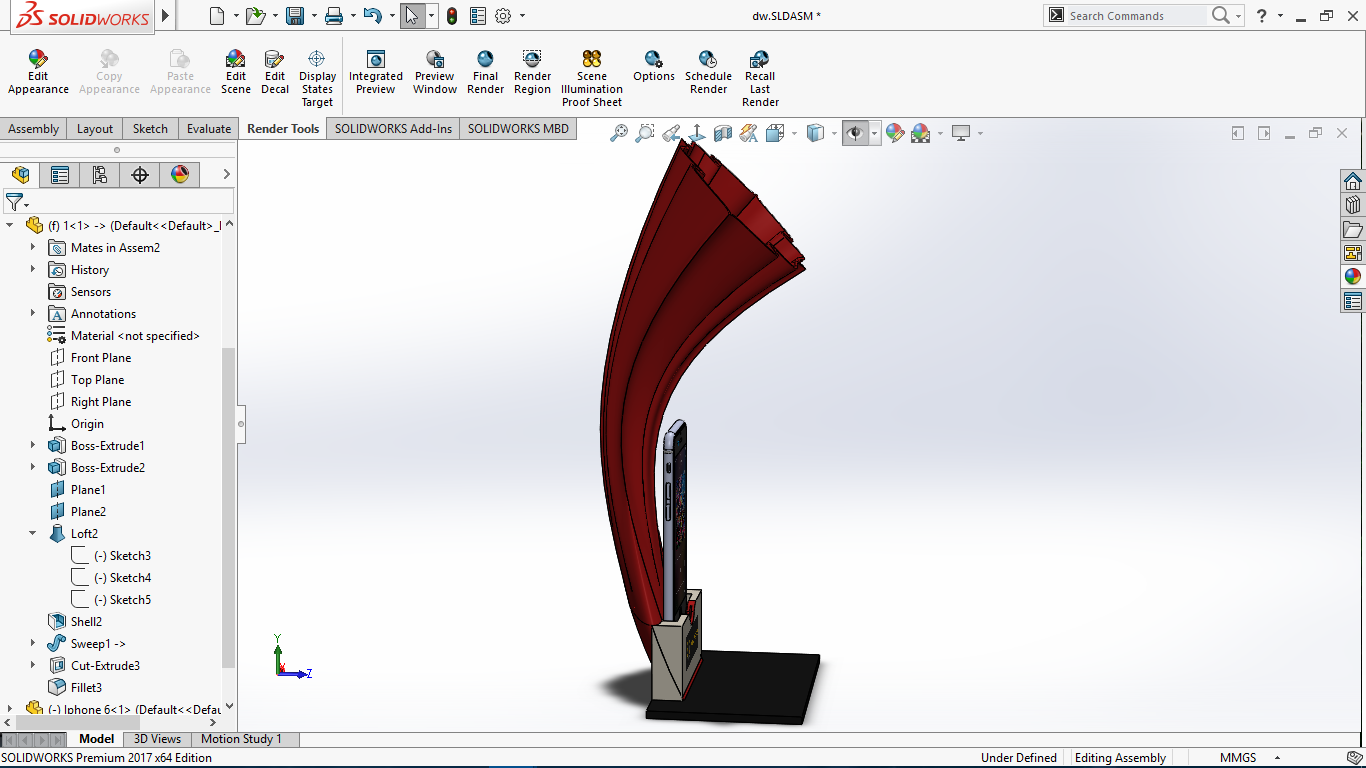Select Zoom to Area tool
This screenshot has height=768, width=1366.
pos(645,133)
